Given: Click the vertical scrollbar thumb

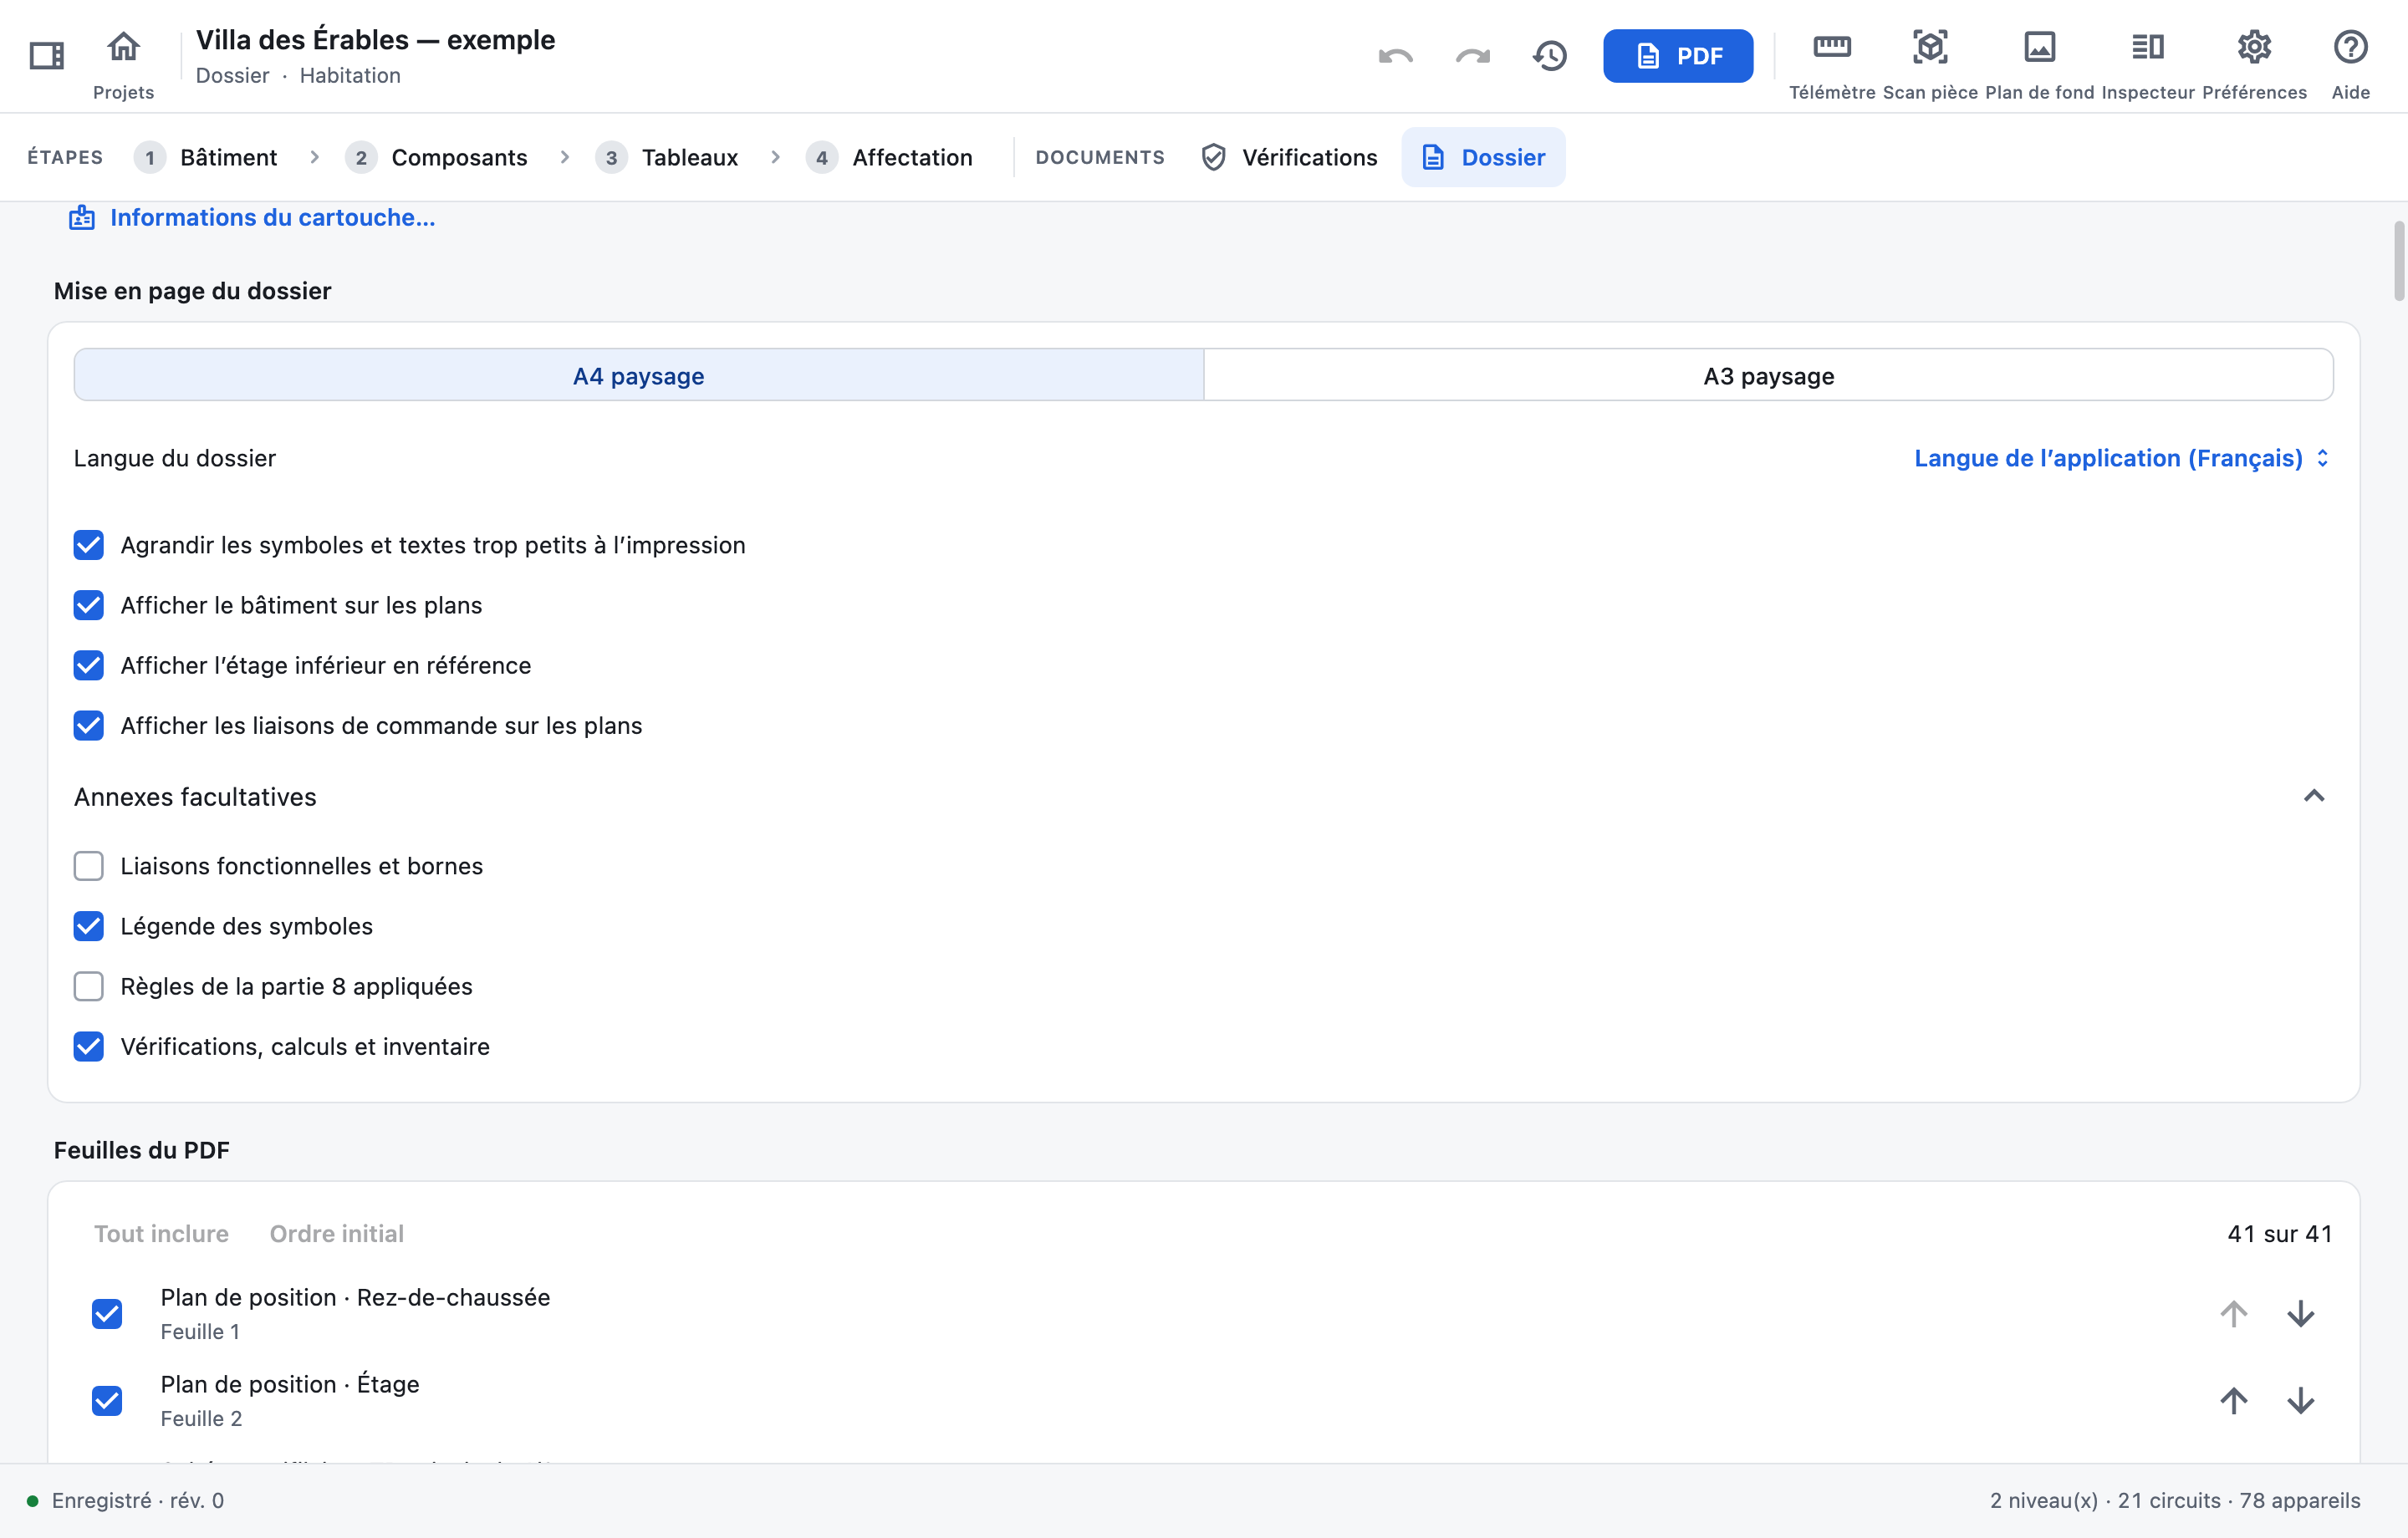Looking at the screenshot, I should pyautogui.click(x=2397, y=262).
